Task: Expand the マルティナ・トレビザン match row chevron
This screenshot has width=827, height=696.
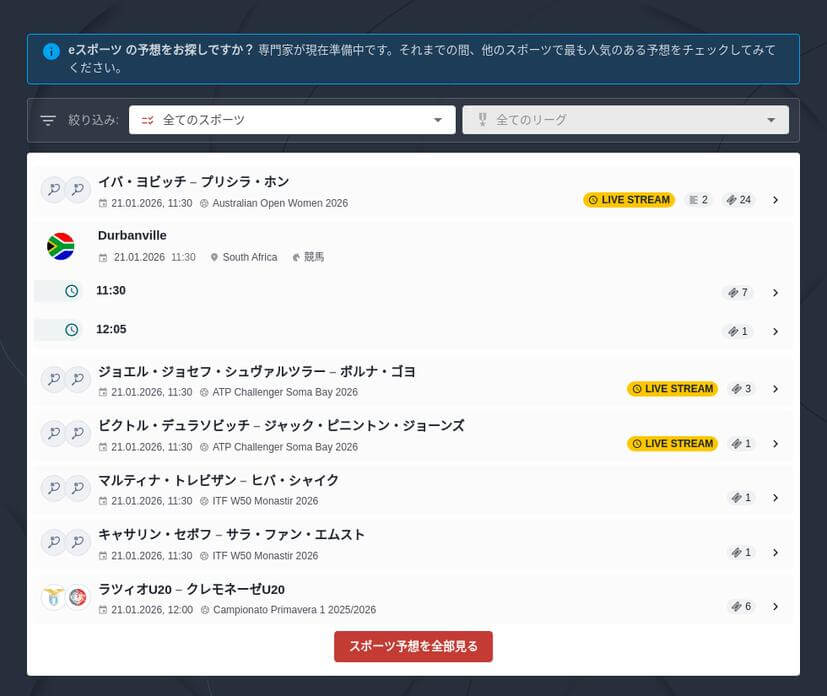Action: [776, 497]
